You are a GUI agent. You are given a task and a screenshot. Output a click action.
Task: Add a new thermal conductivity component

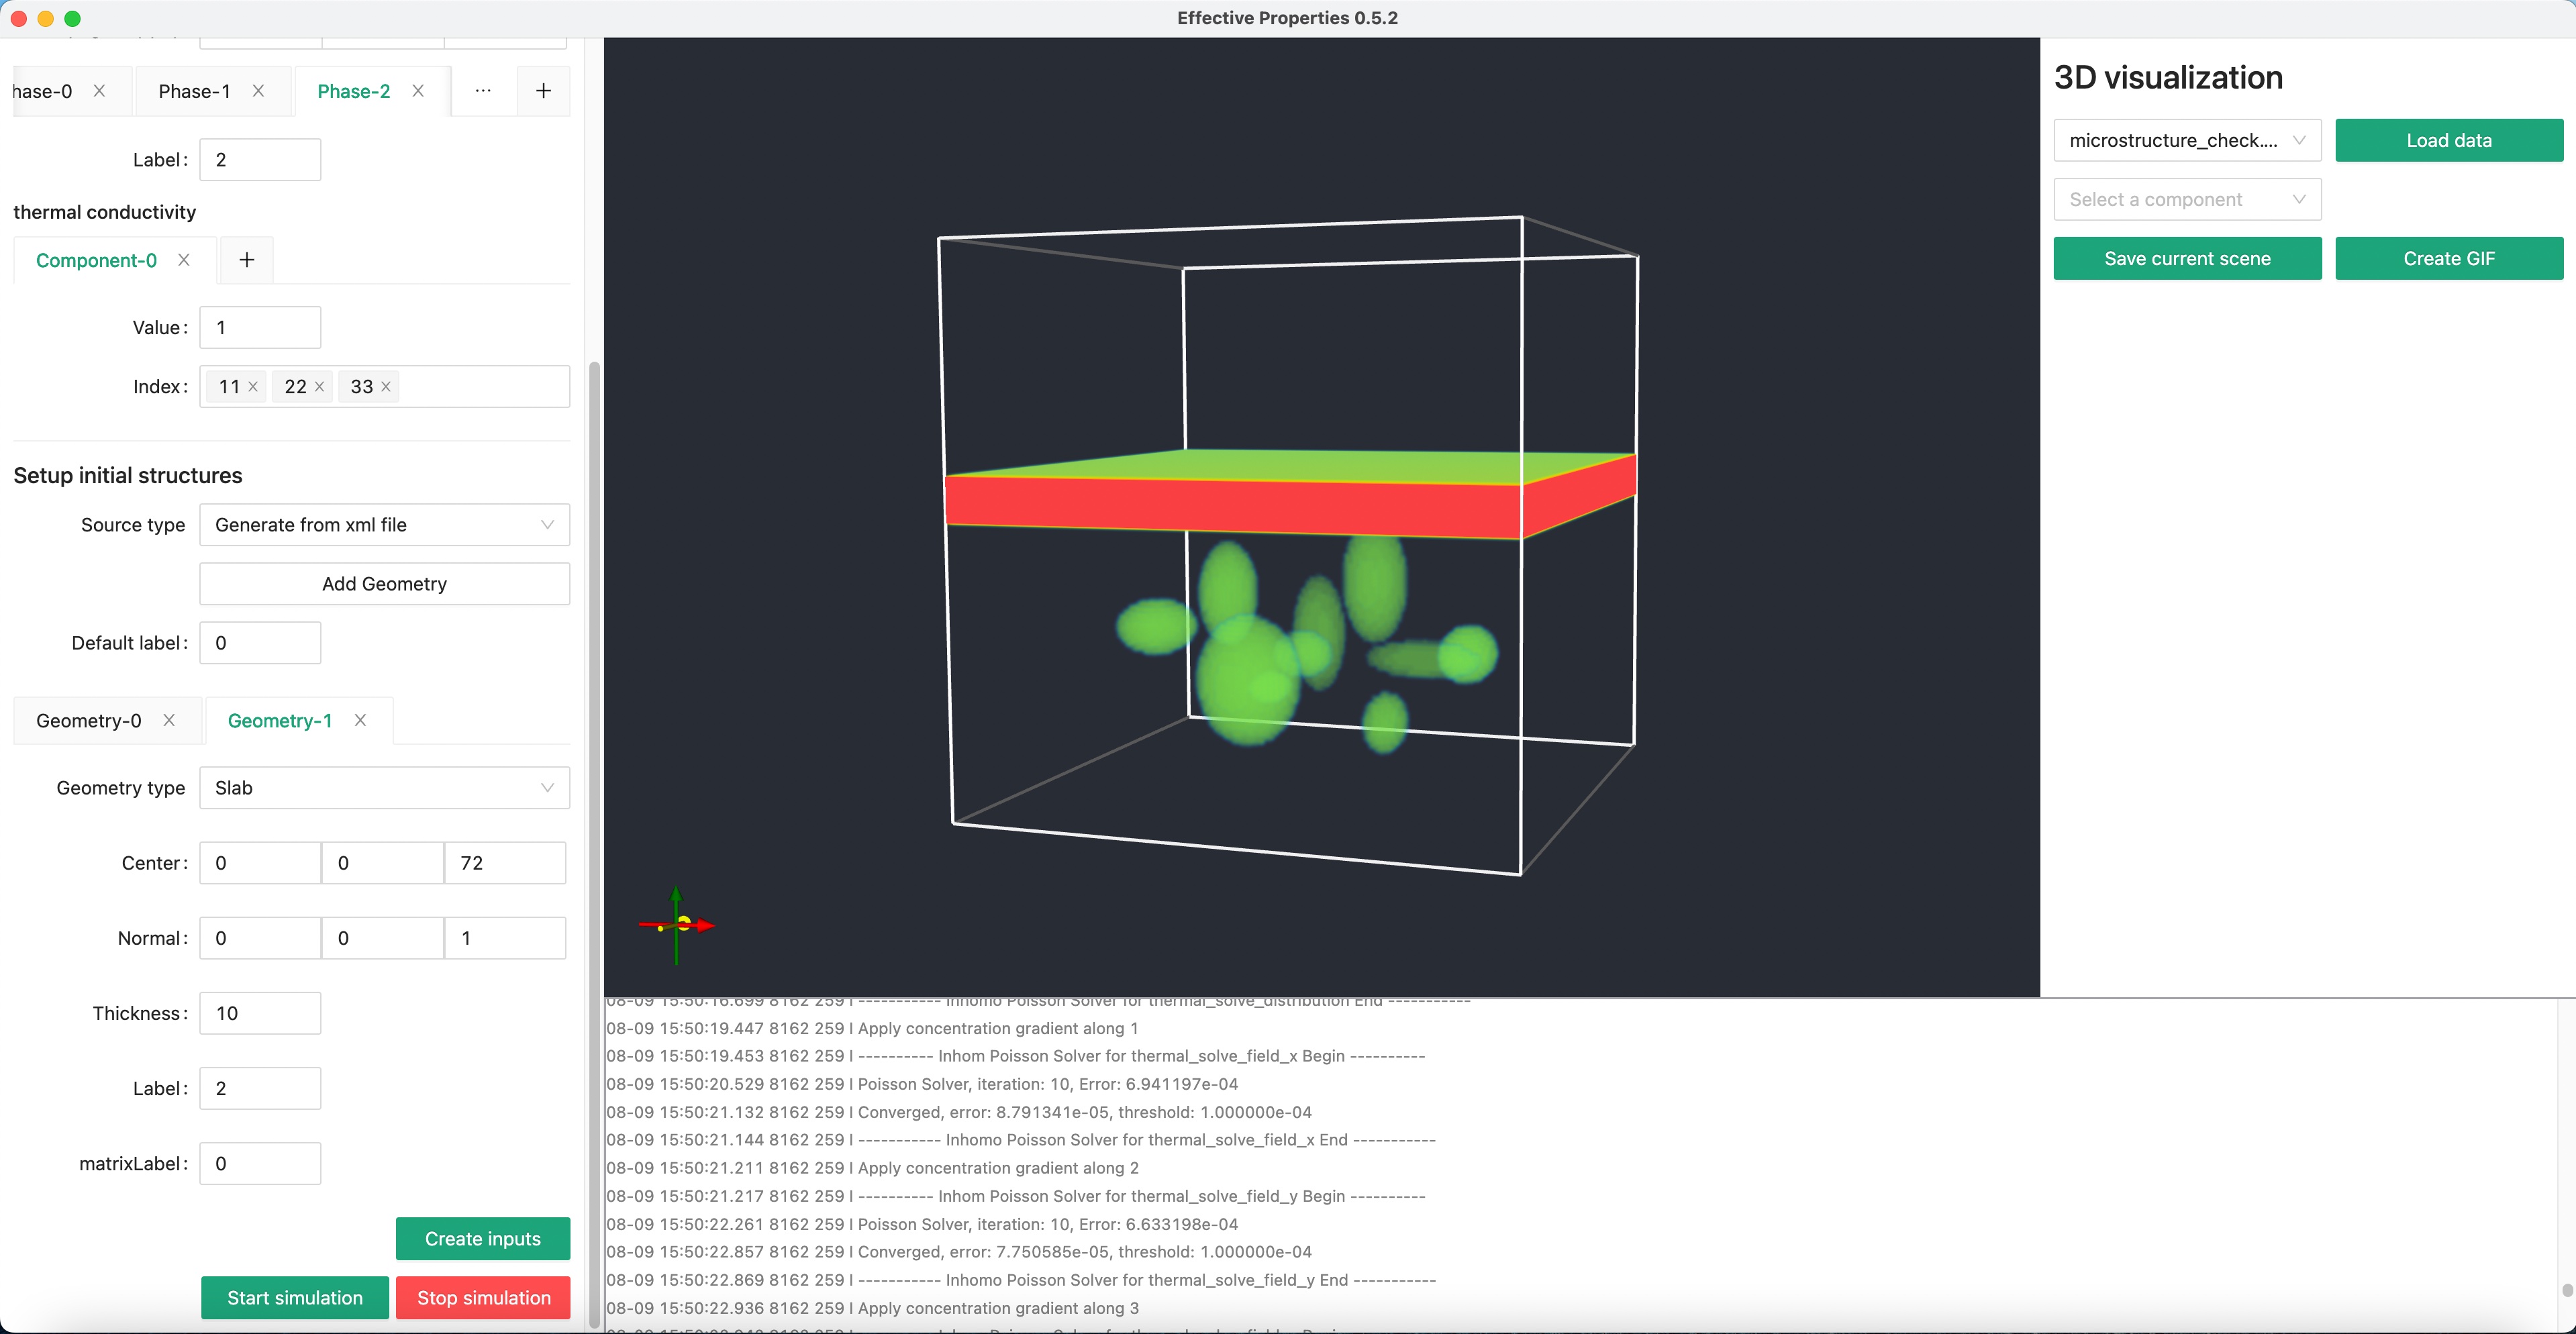tap(247, 260)
